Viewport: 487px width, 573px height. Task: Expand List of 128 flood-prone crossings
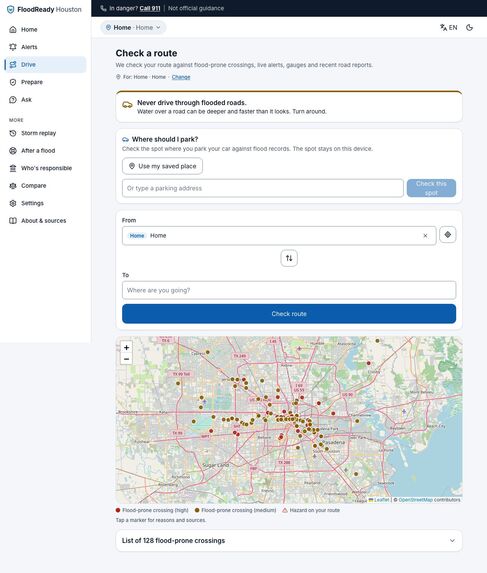pyautogui.click(x=289, y=541)
